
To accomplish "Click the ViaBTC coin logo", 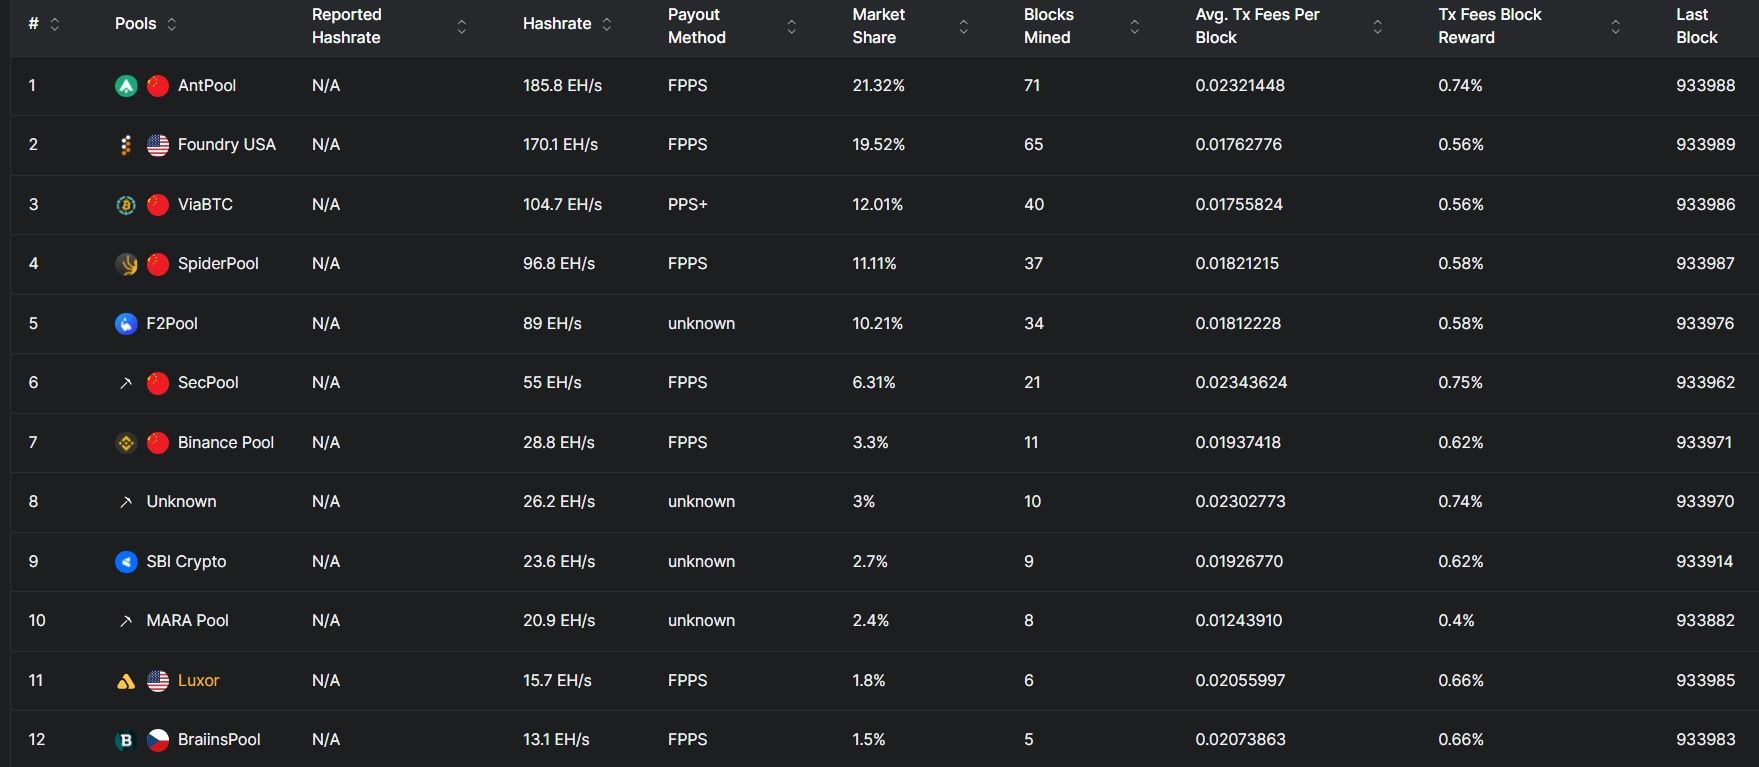I will pos(124,204).
